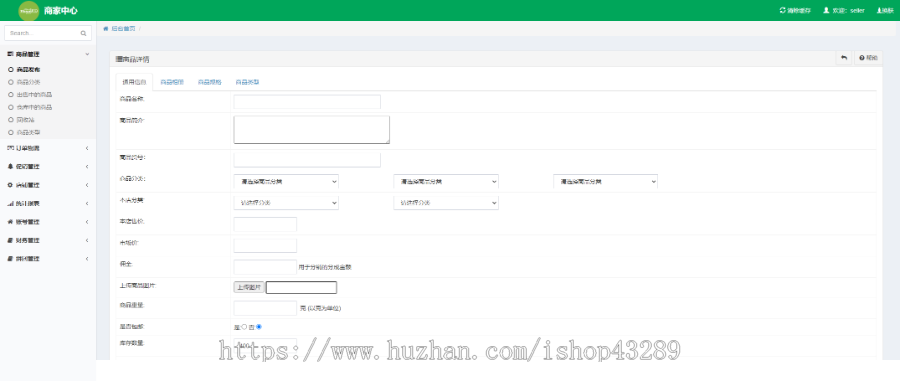Open 商品分类 in the sidebar submenu
This screenshot has height=381, width=900.
coord(29,82)
